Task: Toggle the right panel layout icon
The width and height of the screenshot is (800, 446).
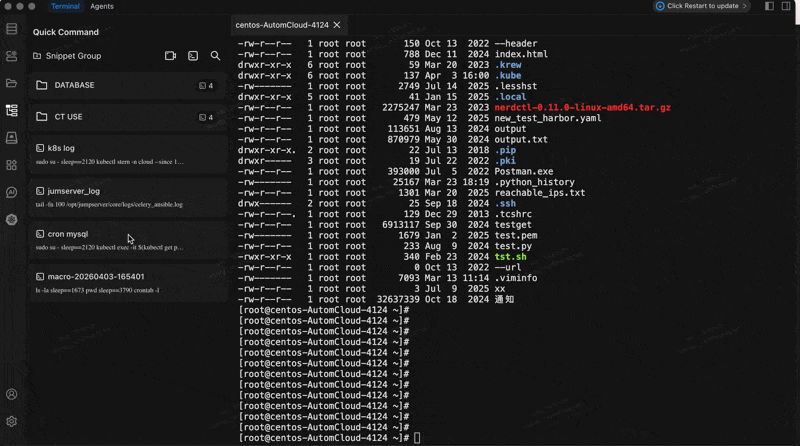Action: [x=786, y=6]
